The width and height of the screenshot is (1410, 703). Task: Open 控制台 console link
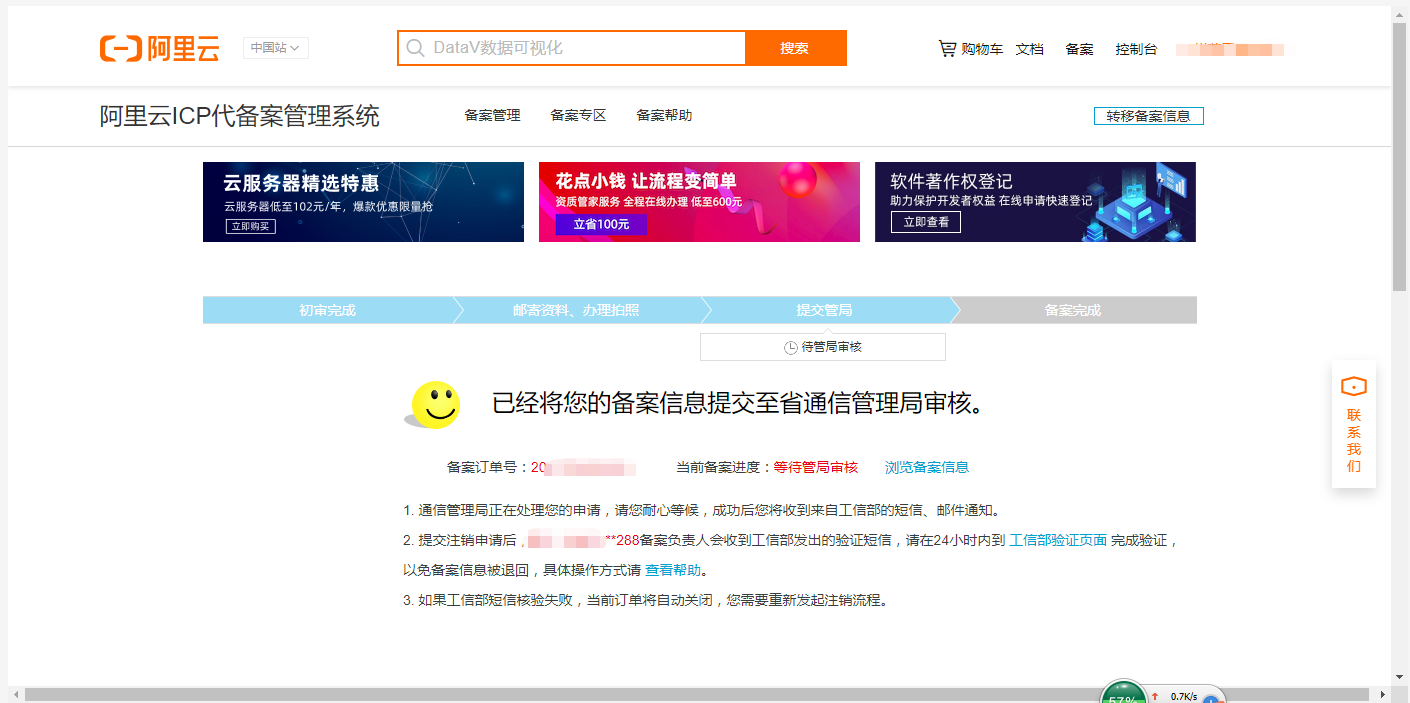click(x=1137, y=49)
